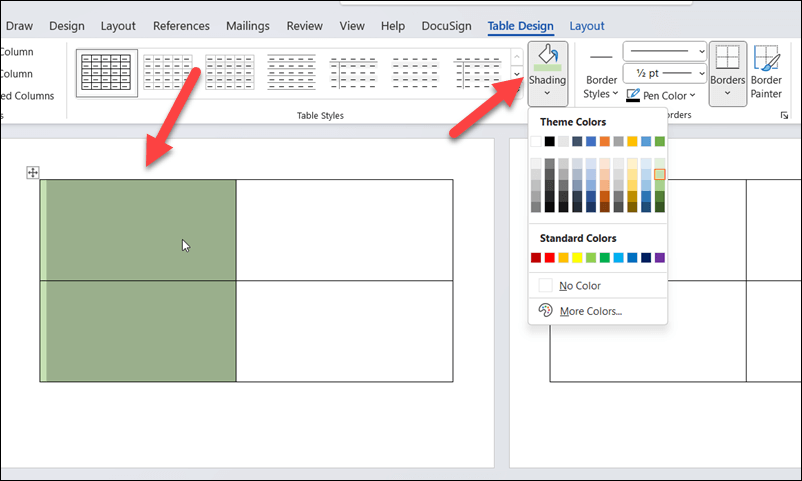Open the Design tab

click(67, 26)
